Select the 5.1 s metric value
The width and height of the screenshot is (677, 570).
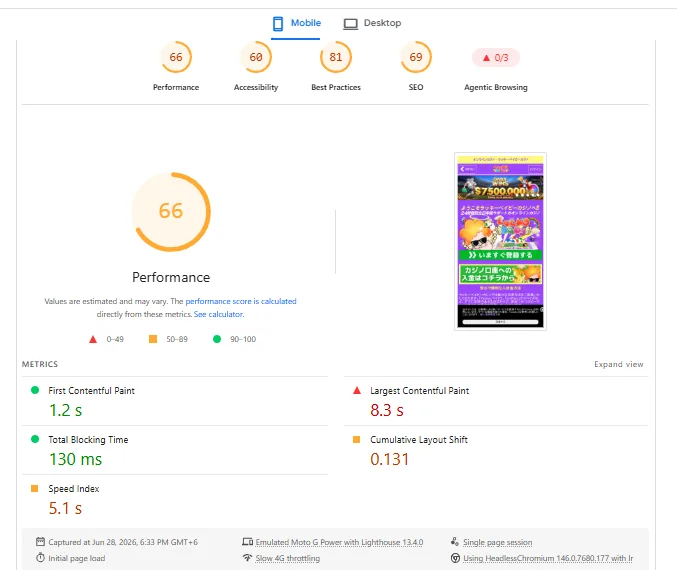pyautogui.click(x=65, y=508)
